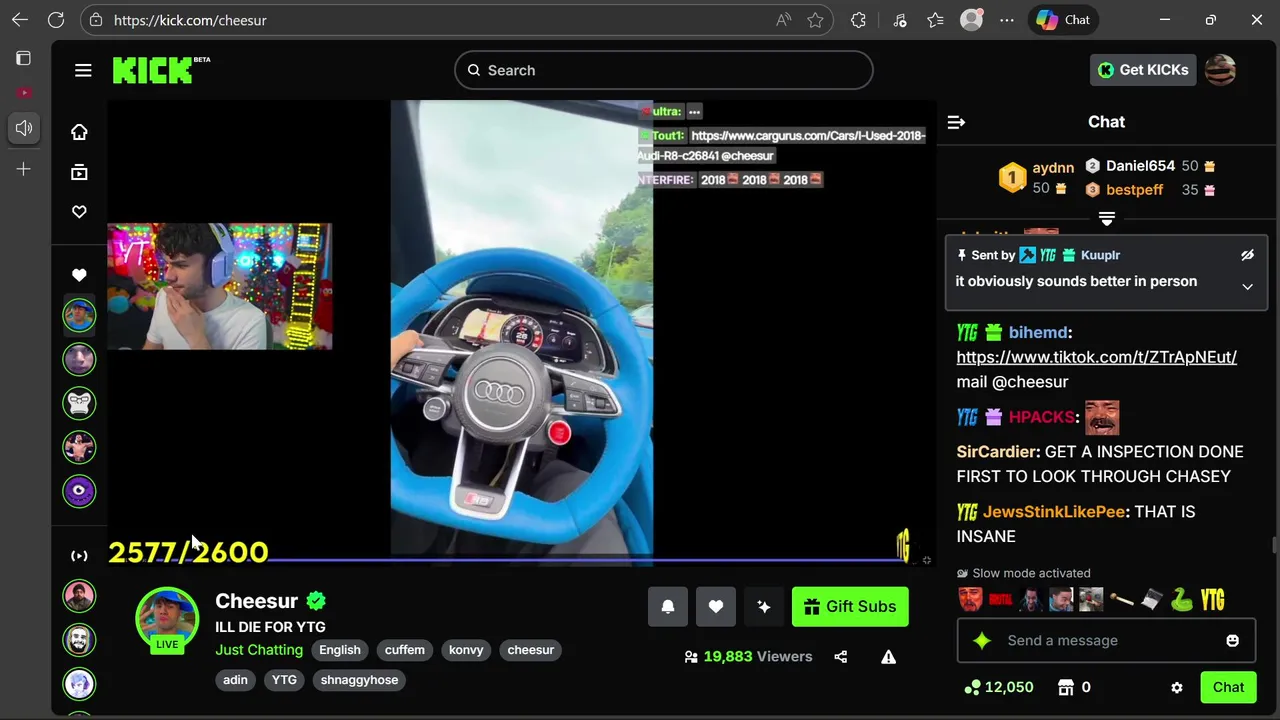Screen dimensions: 1280x720
Task: Click the cuffem tag
Action: (405, 650)
